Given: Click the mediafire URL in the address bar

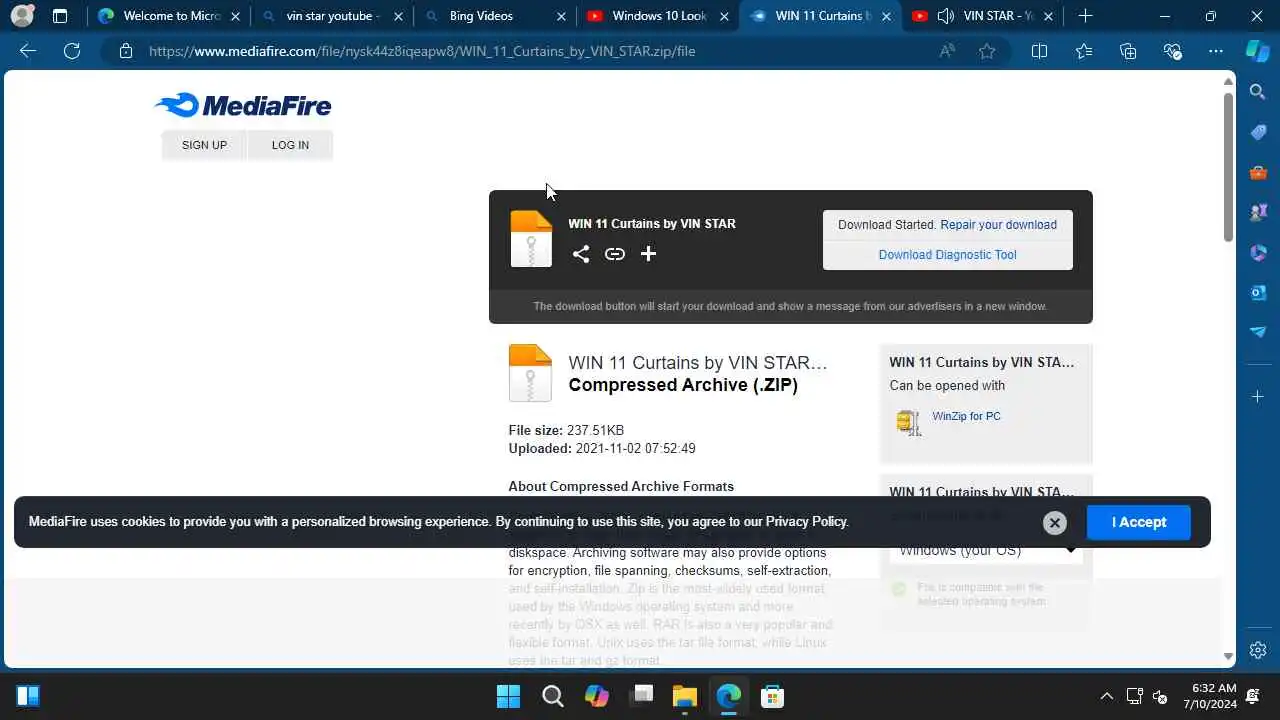Looking at the screenshot, I should click(x=422, y=51).
